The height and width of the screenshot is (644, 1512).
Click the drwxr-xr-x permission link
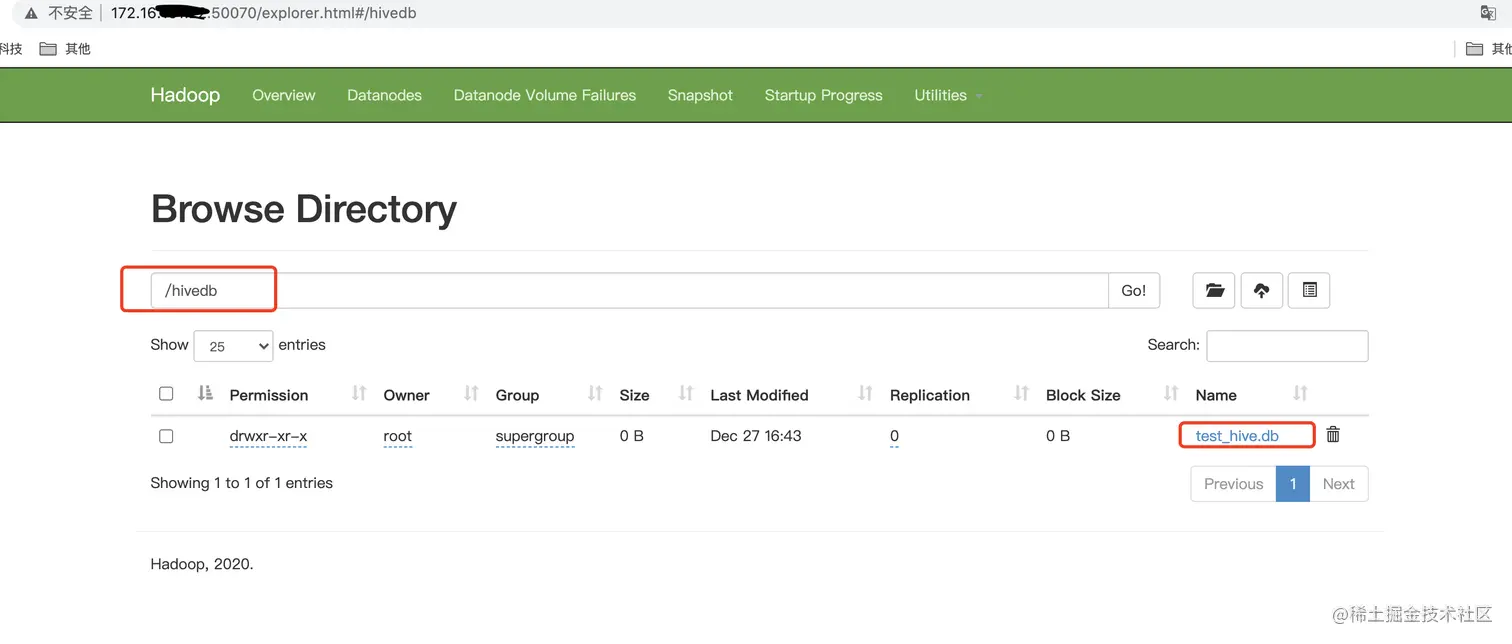coord(268,436)
